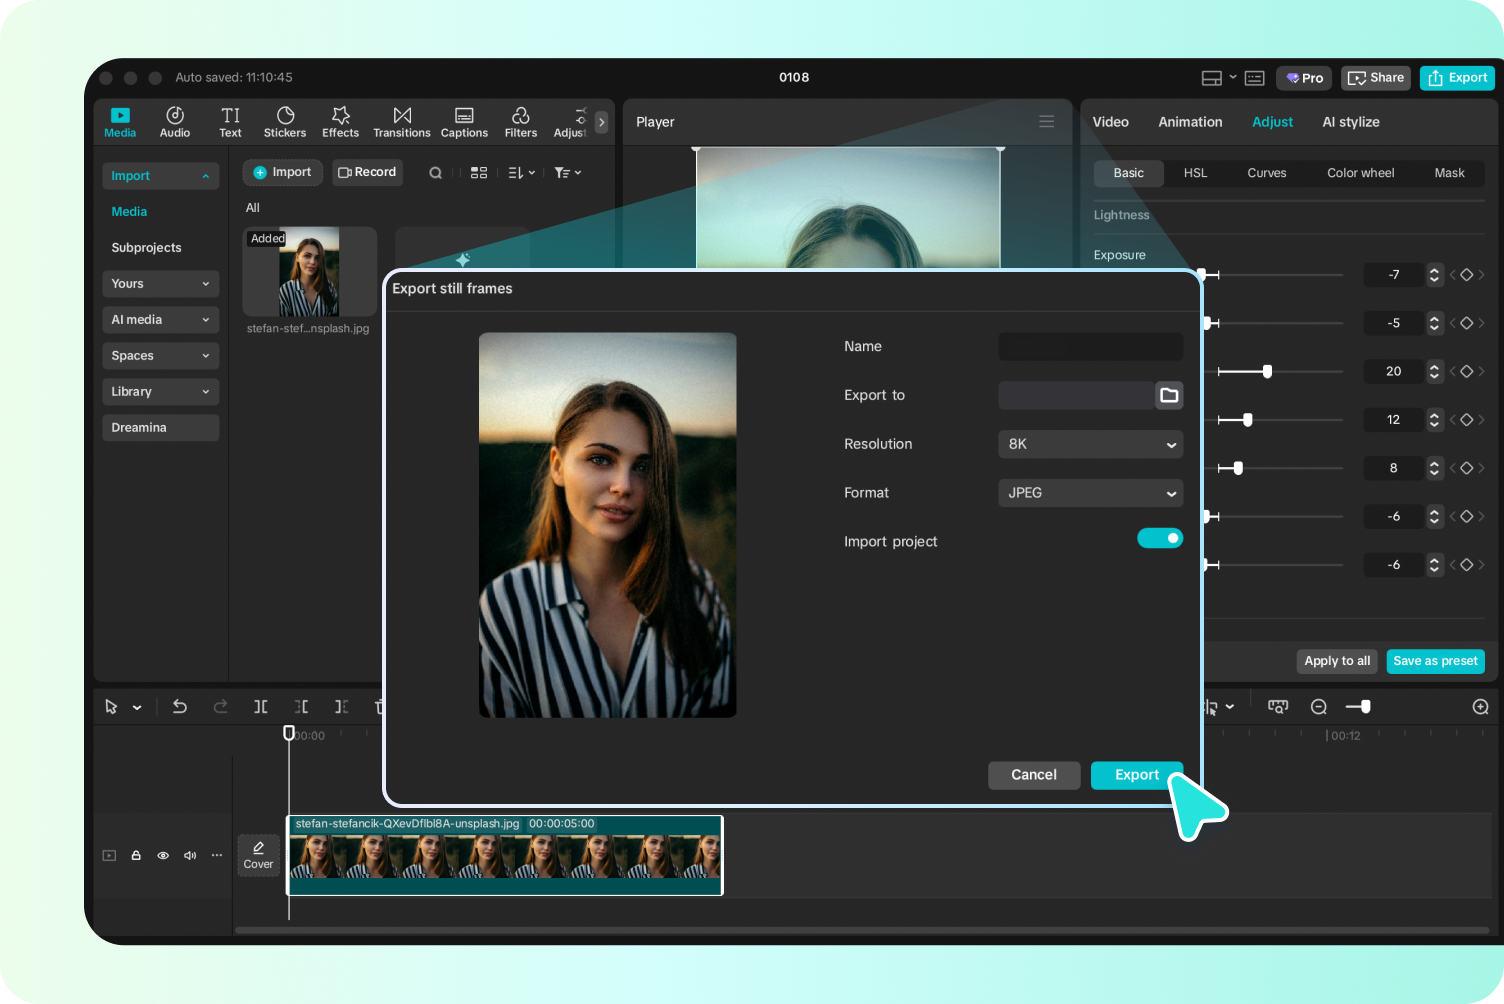Expand the AI media section in sidebar
Image resolution: width=1504 pixels, height=1004 pixels.
[160, 319]
